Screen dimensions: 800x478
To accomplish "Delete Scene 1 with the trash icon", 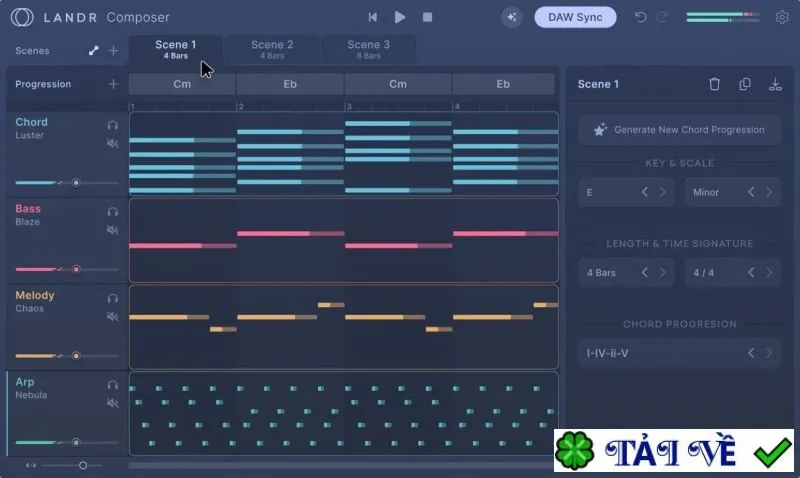I will (x=714, y=84).
